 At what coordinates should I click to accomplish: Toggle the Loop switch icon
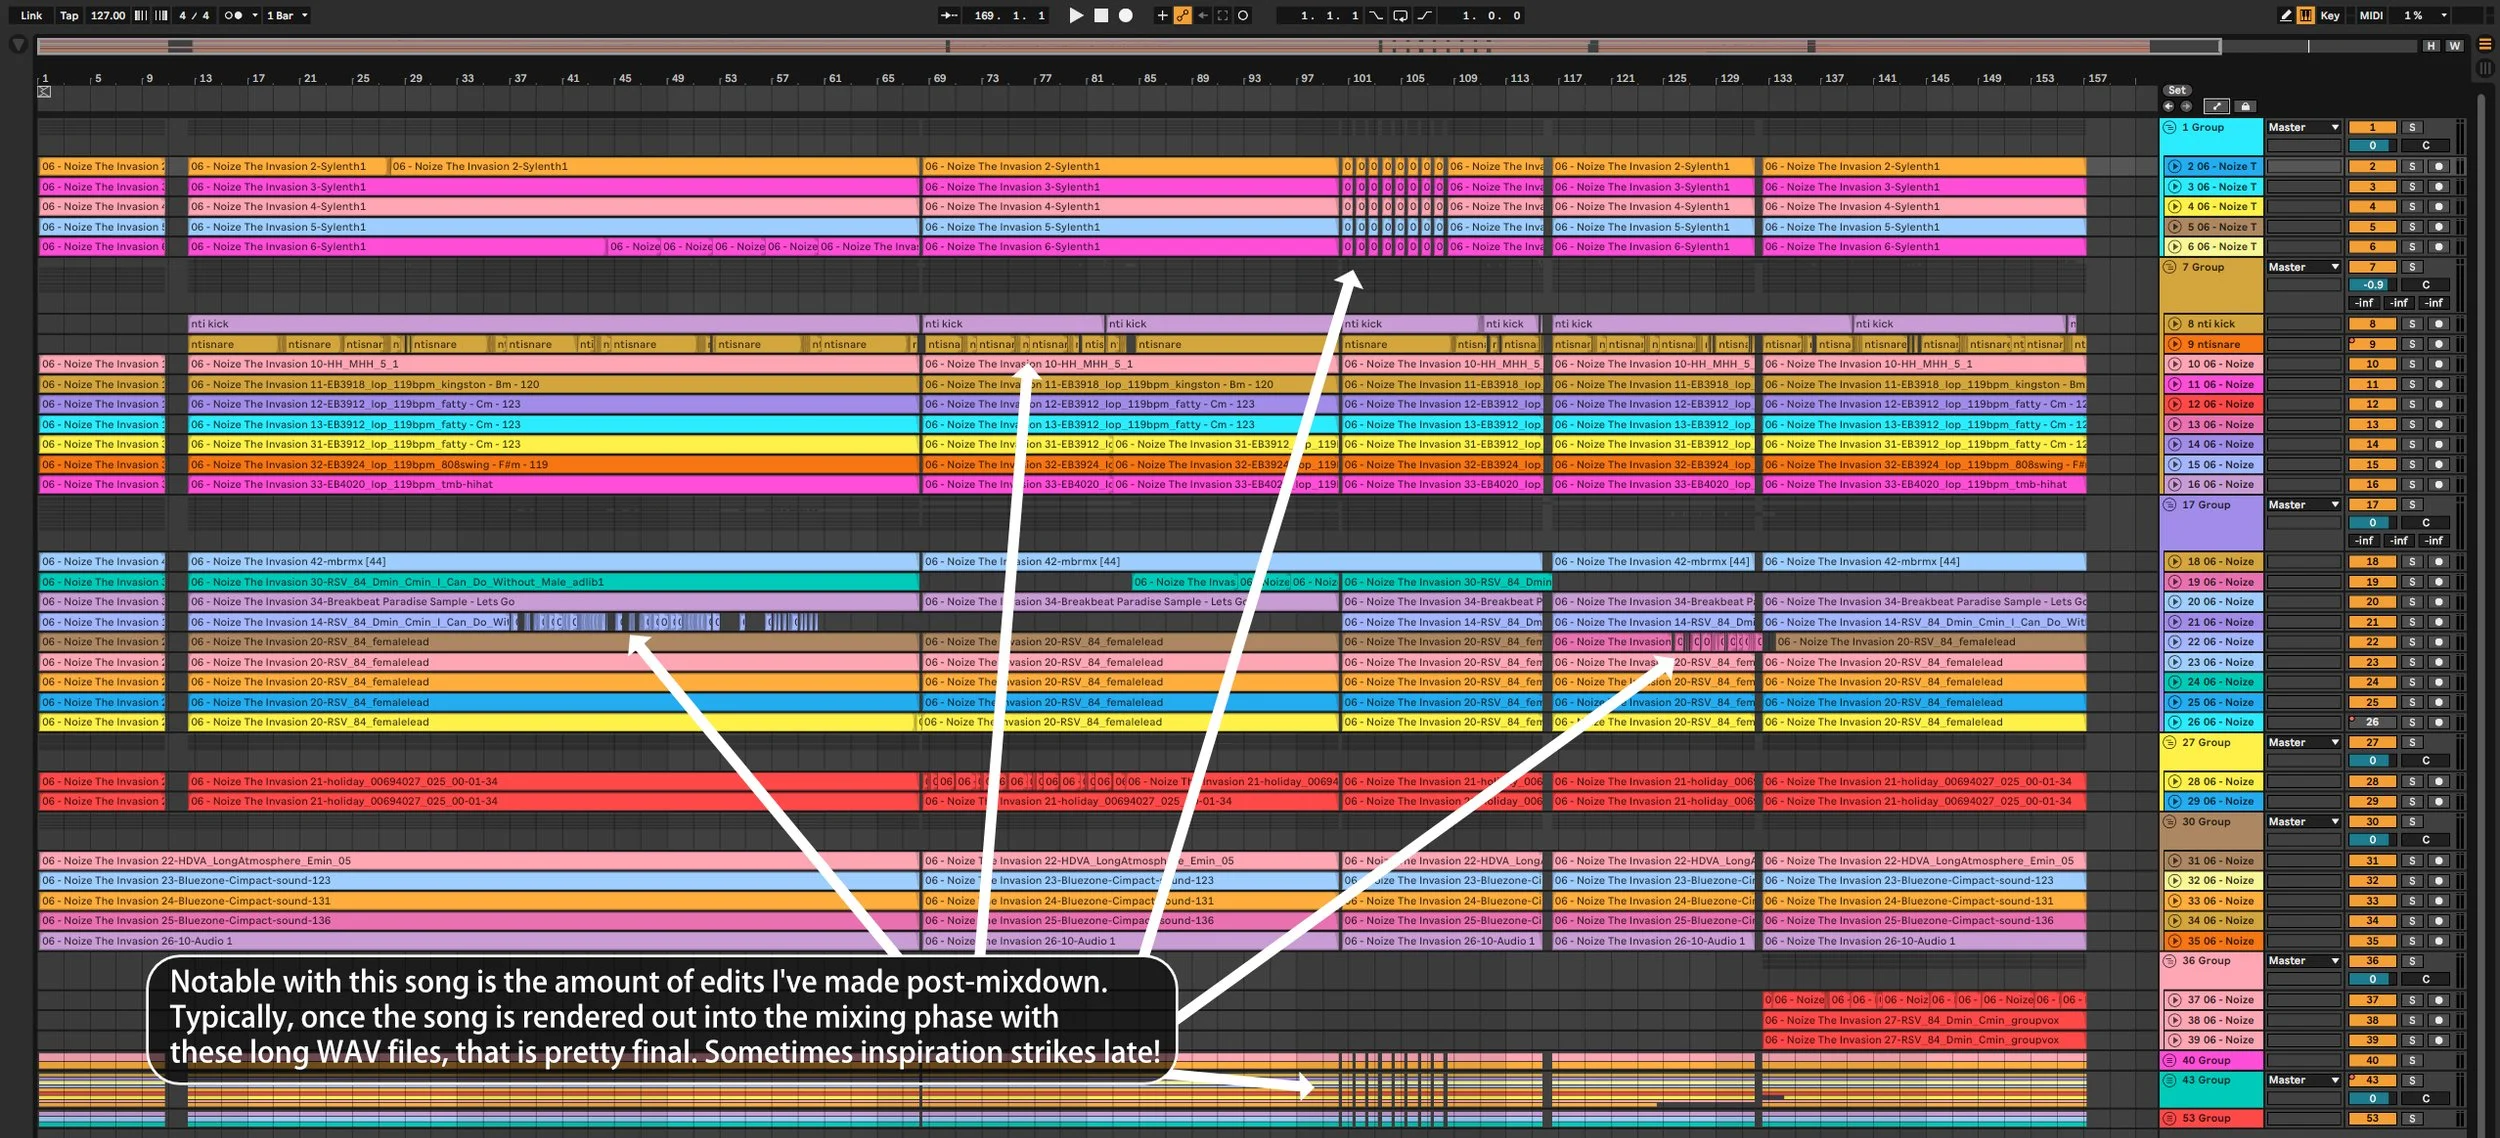[x=1400, y=15]
